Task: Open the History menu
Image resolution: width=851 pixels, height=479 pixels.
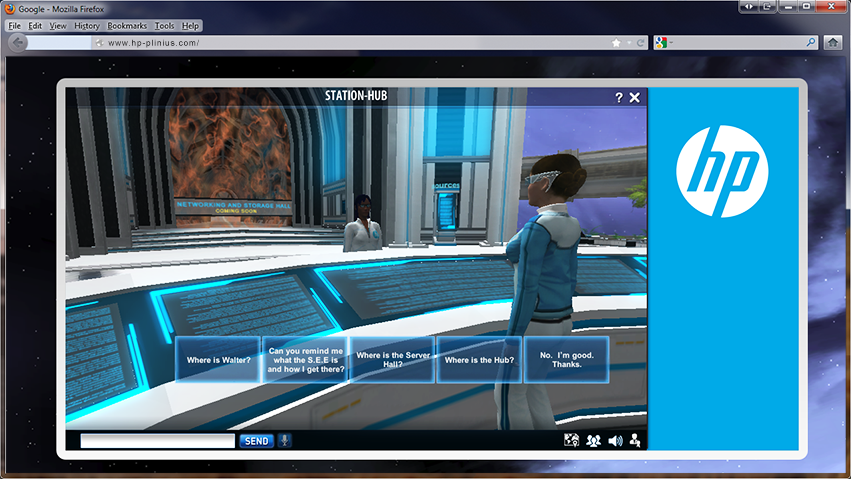Action: (x=87, y=25)
